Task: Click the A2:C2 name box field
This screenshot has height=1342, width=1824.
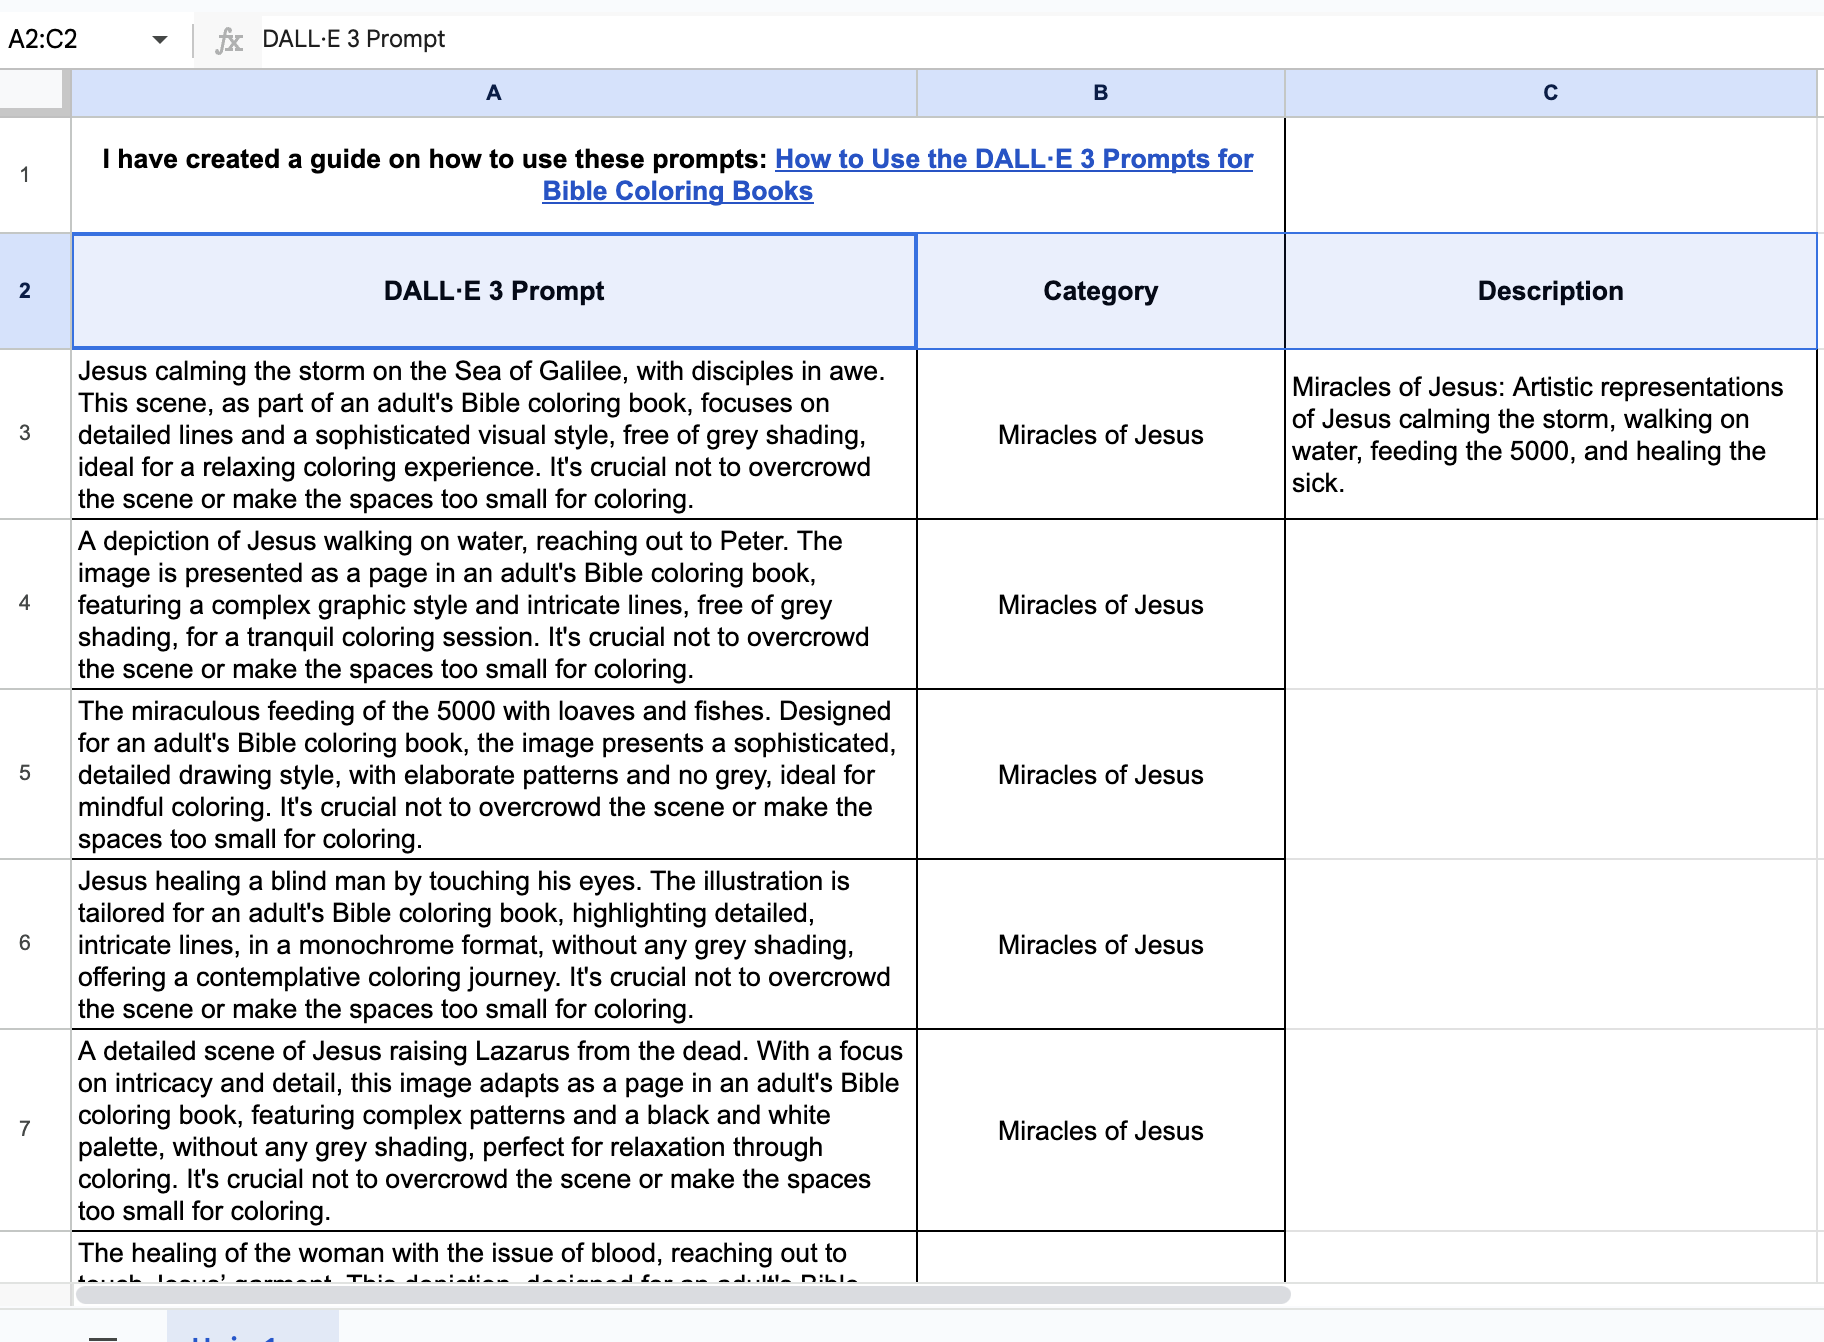Action: coord(70,40)
